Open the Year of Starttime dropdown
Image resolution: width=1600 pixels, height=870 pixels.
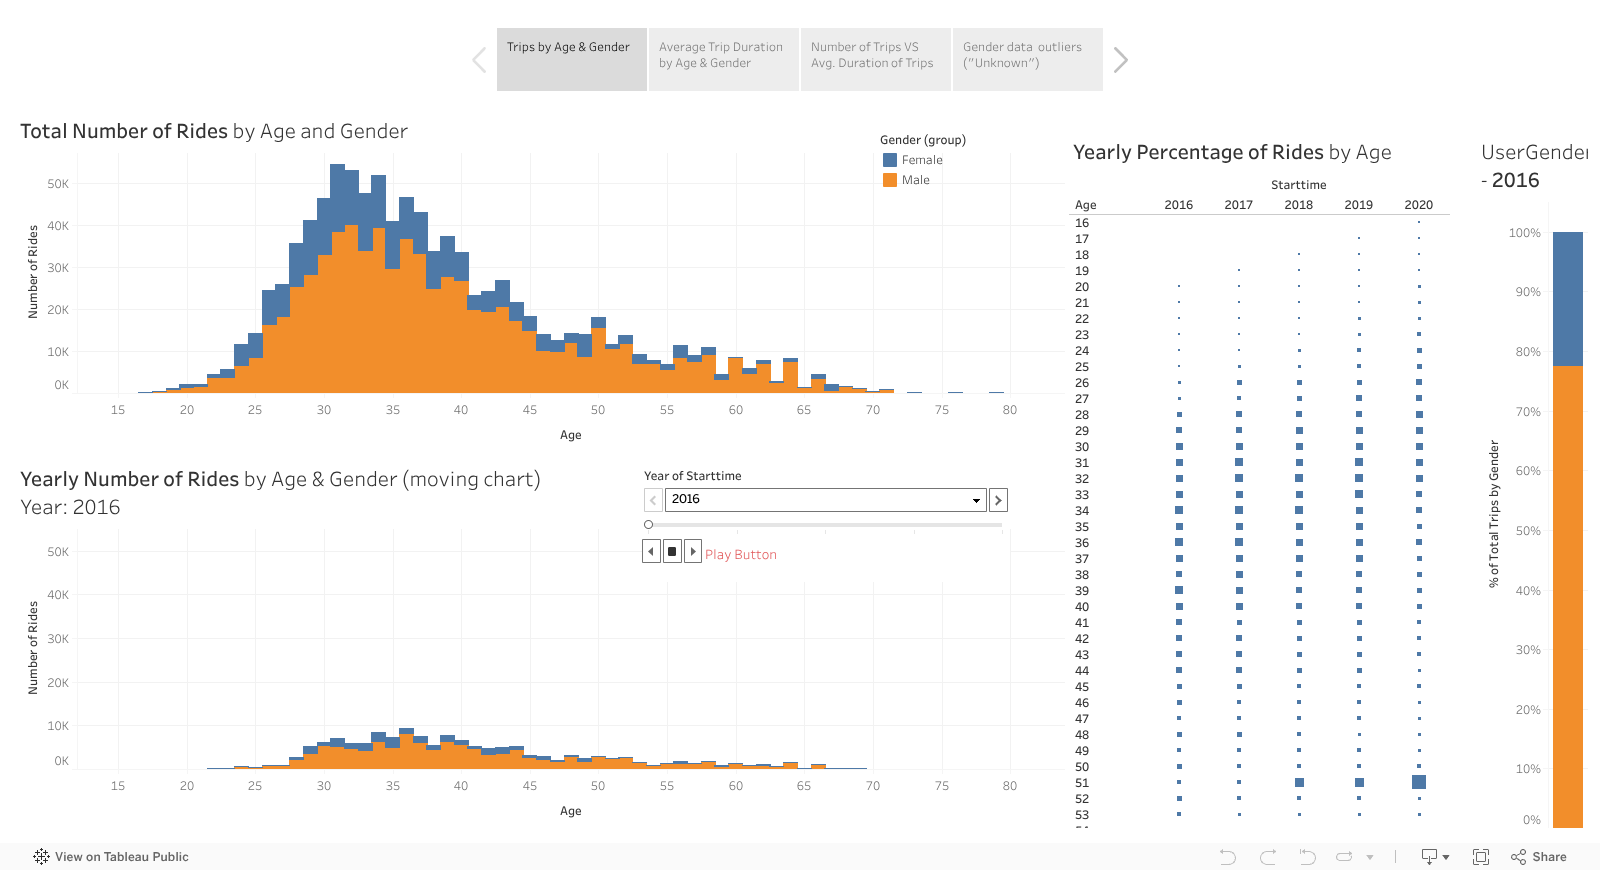point(976,500)
